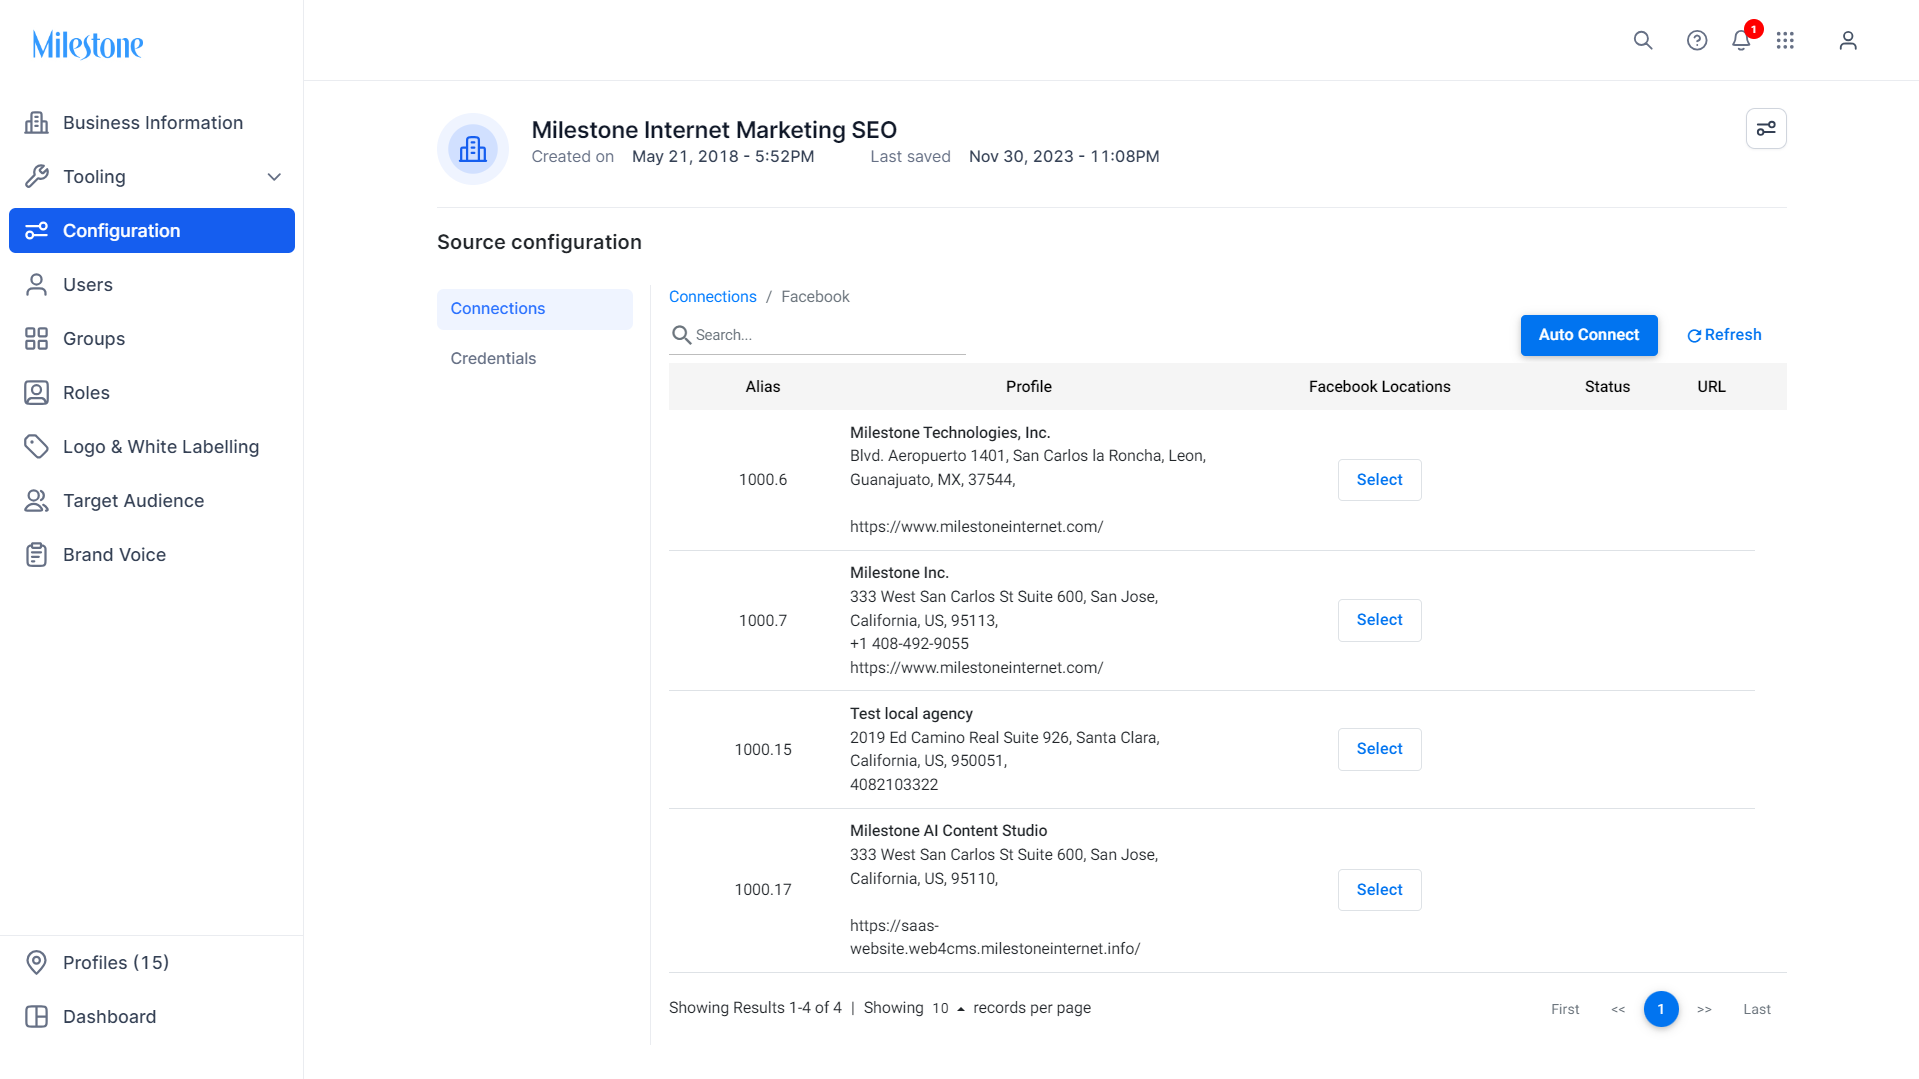The height and width of the screenshot is (1079, 1919).
Task: Select location for Milestone Inc.
Action: click(1380, 620)
